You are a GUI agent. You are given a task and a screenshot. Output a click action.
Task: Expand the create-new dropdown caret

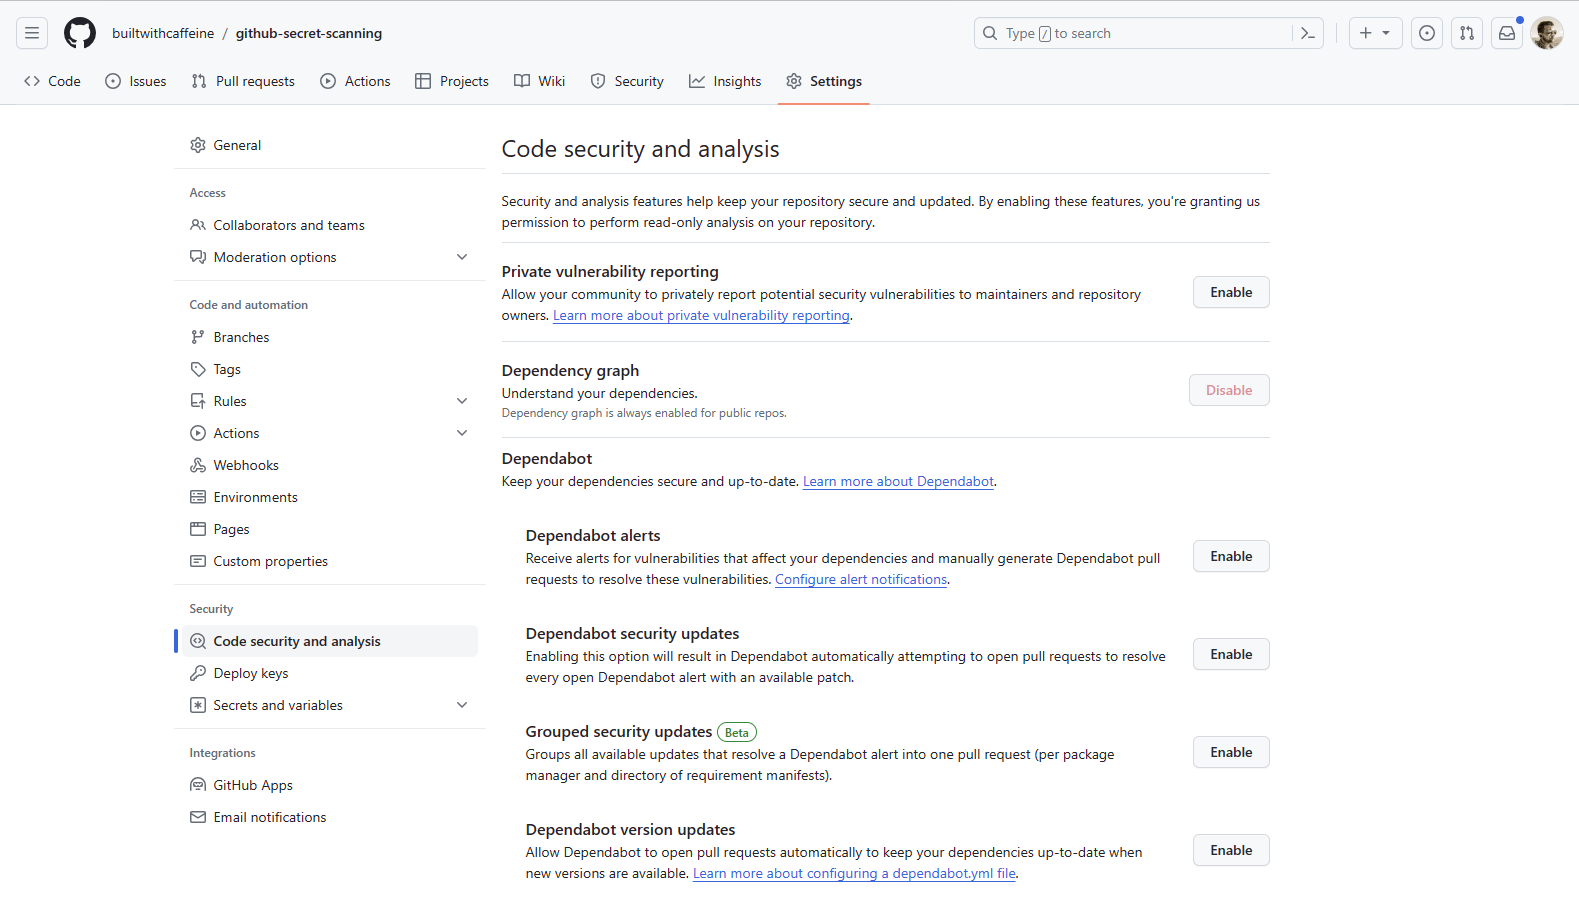point(1386,33)
